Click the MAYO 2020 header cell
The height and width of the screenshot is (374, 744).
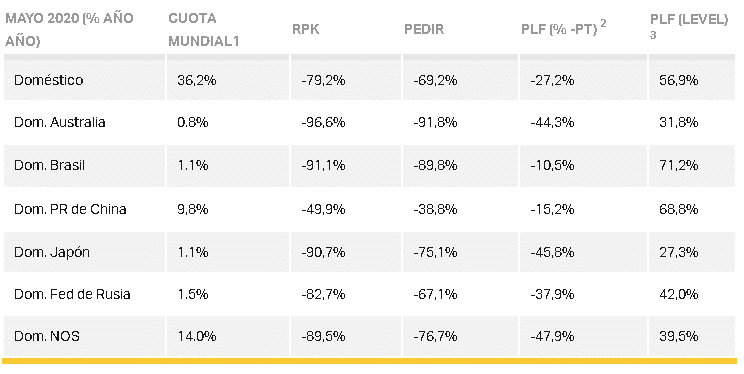69,30
